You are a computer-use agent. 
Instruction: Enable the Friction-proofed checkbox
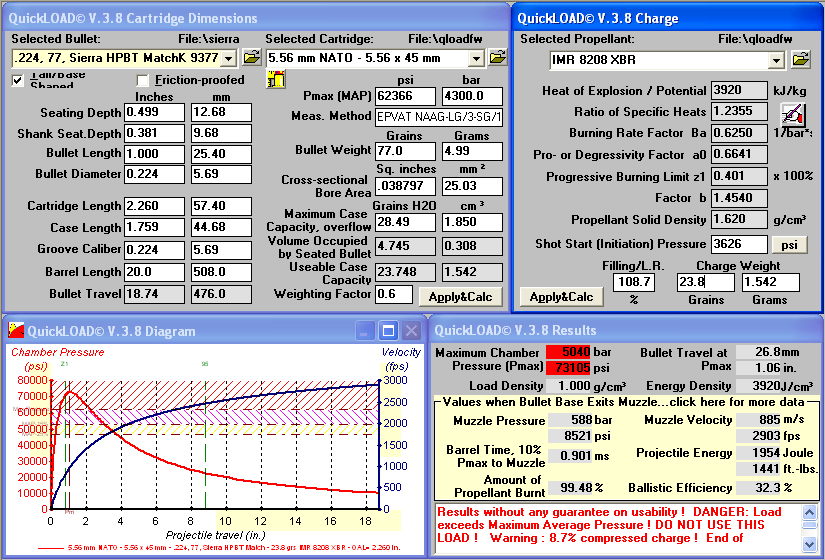(x=143, y=80)
